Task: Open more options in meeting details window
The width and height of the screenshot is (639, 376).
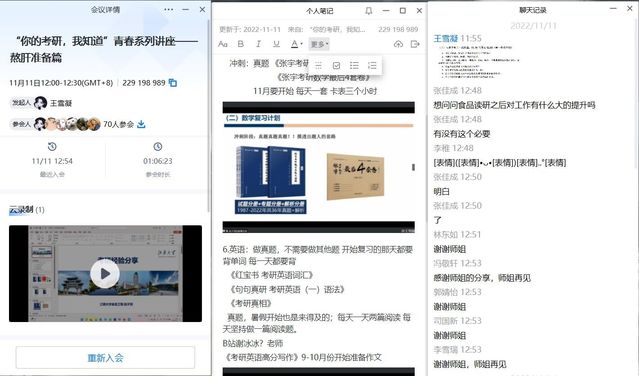Action: click(168, 9)
